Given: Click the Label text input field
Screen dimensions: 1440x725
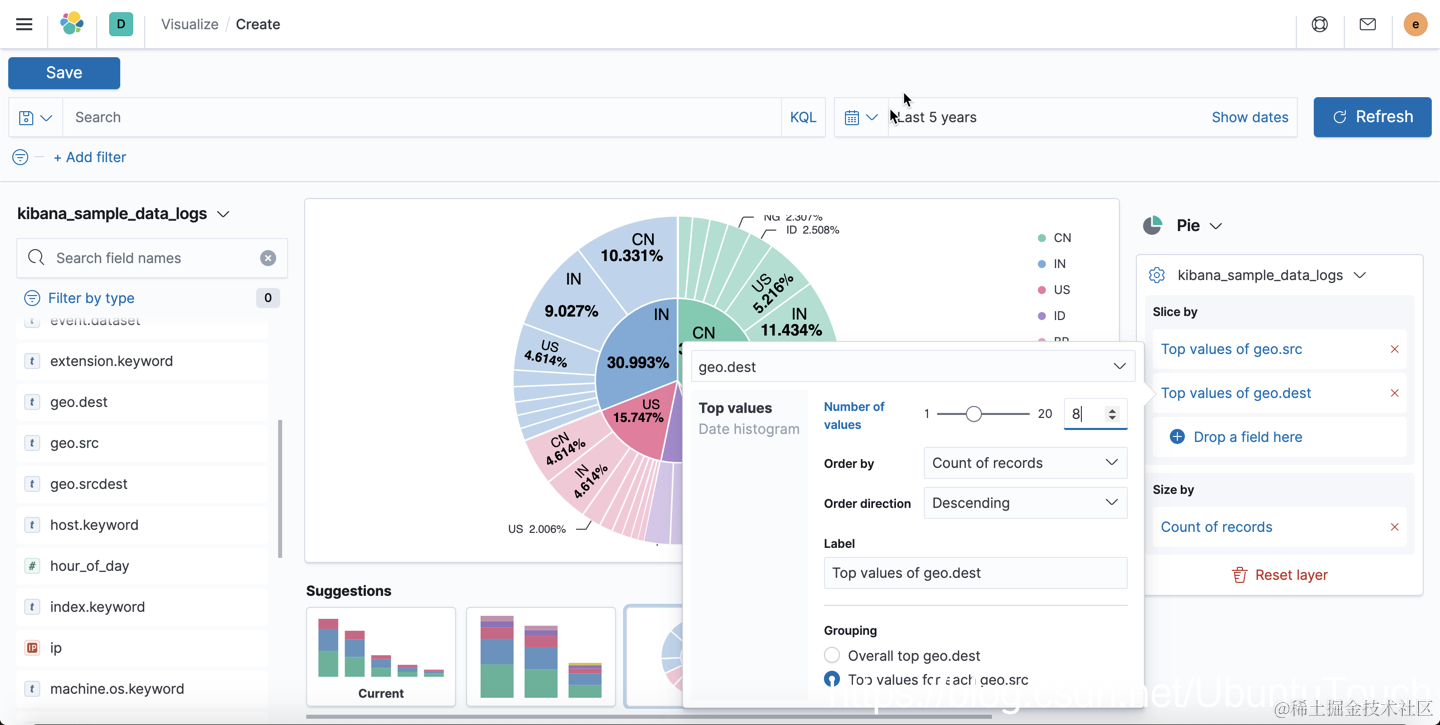Looking at the screenshot, I should tap(975, 573).
